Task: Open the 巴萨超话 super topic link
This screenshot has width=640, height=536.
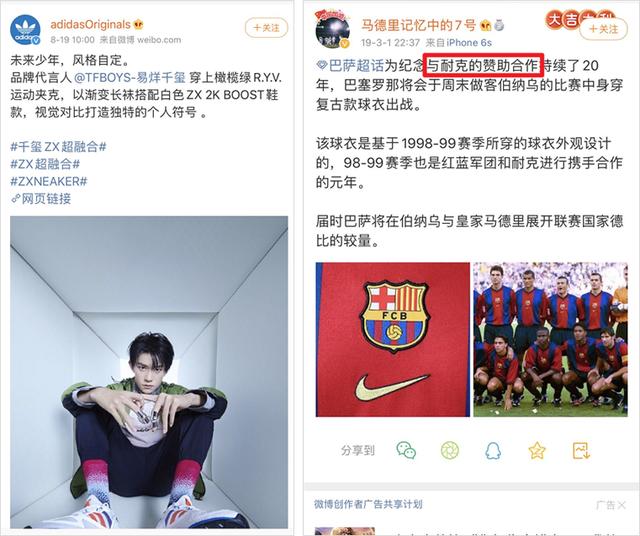Action: point(351,66)
